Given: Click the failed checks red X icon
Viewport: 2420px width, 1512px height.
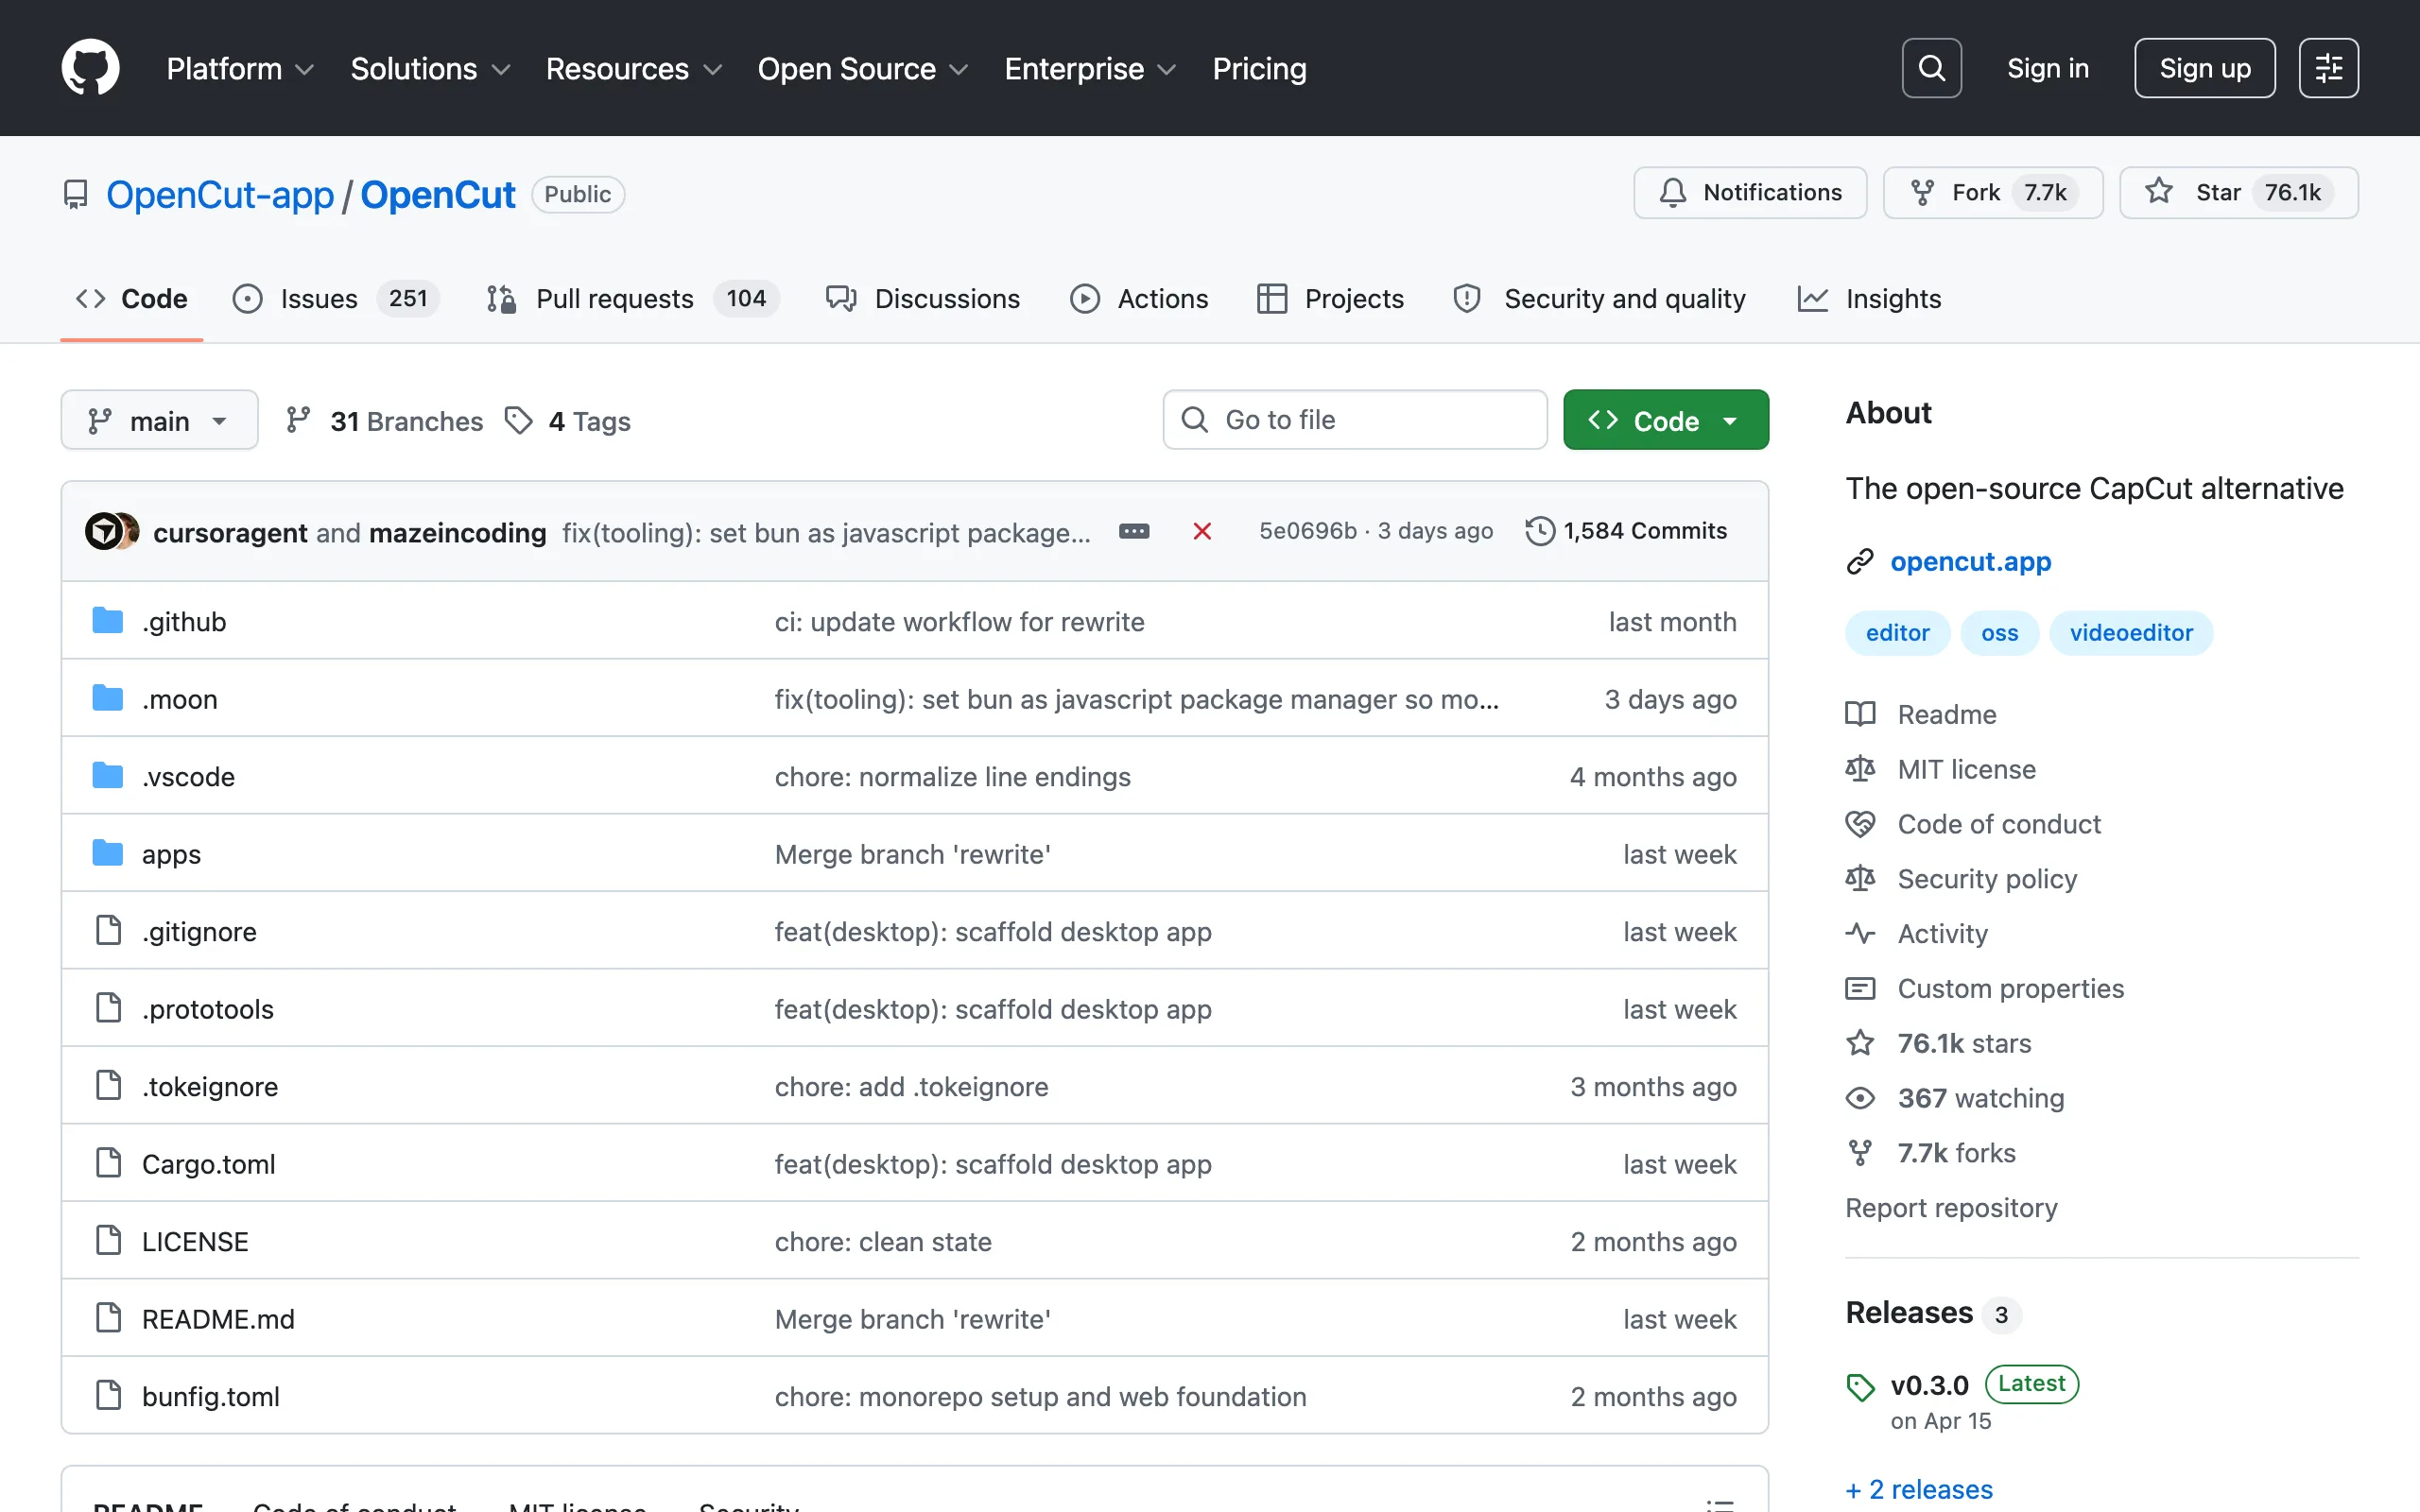Looking at the screenshot, I should coord(1202,531).
